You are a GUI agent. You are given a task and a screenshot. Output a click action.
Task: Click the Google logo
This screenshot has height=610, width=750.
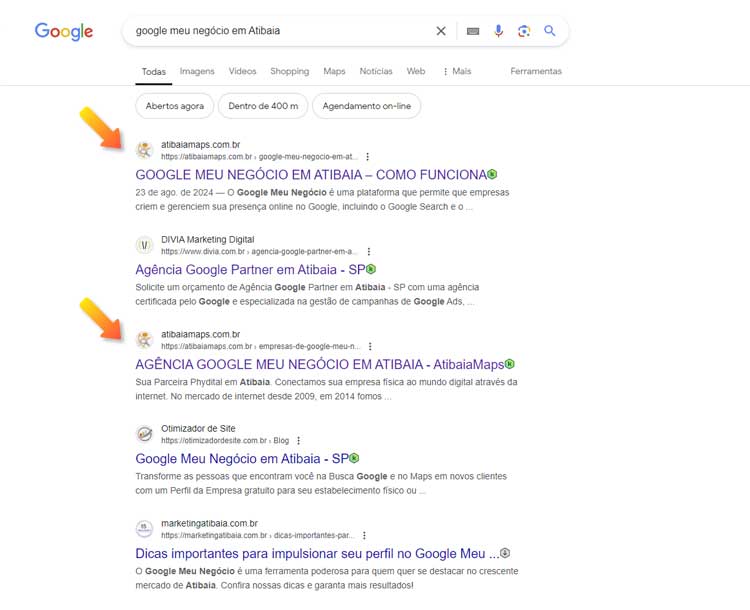(64, 32)
